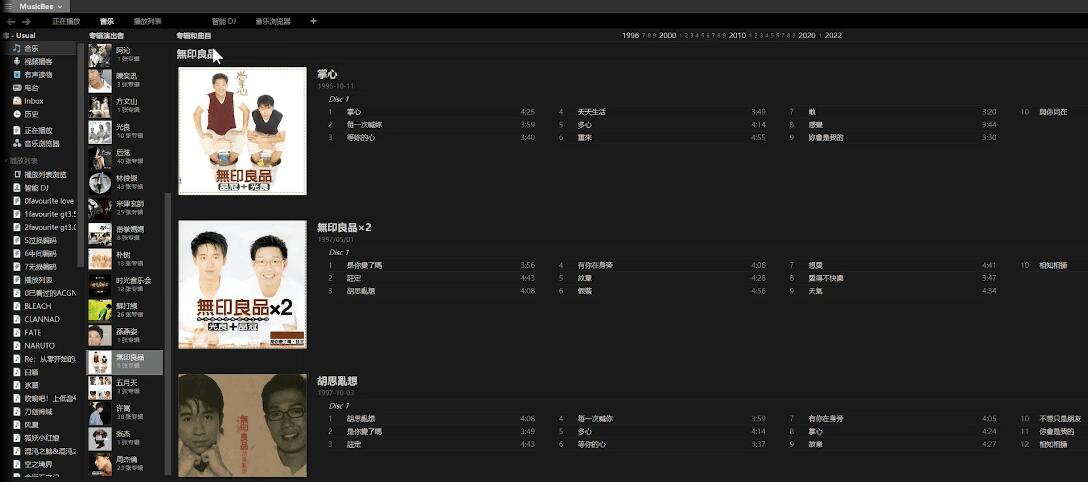Select artist 朴树
This screenshot has height=482, width=1089.
(124, 259)
